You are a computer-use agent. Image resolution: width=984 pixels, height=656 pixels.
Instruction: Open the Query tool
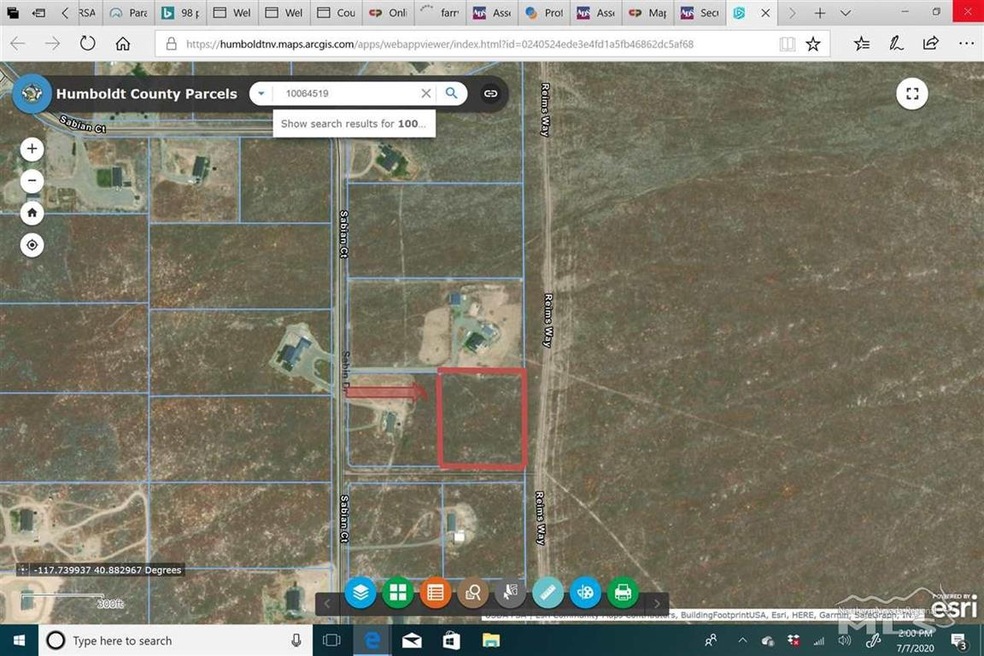472,592
